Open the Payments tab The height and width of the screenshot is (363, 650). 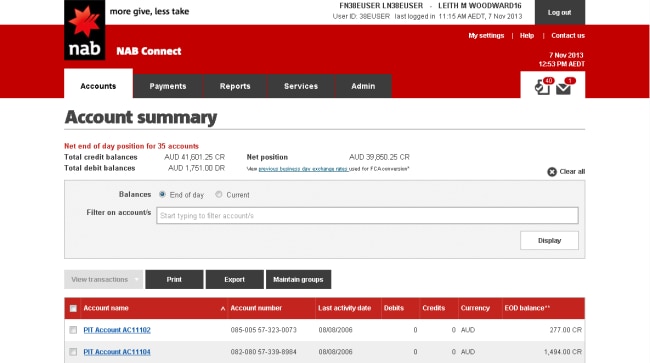click(168, 86)
